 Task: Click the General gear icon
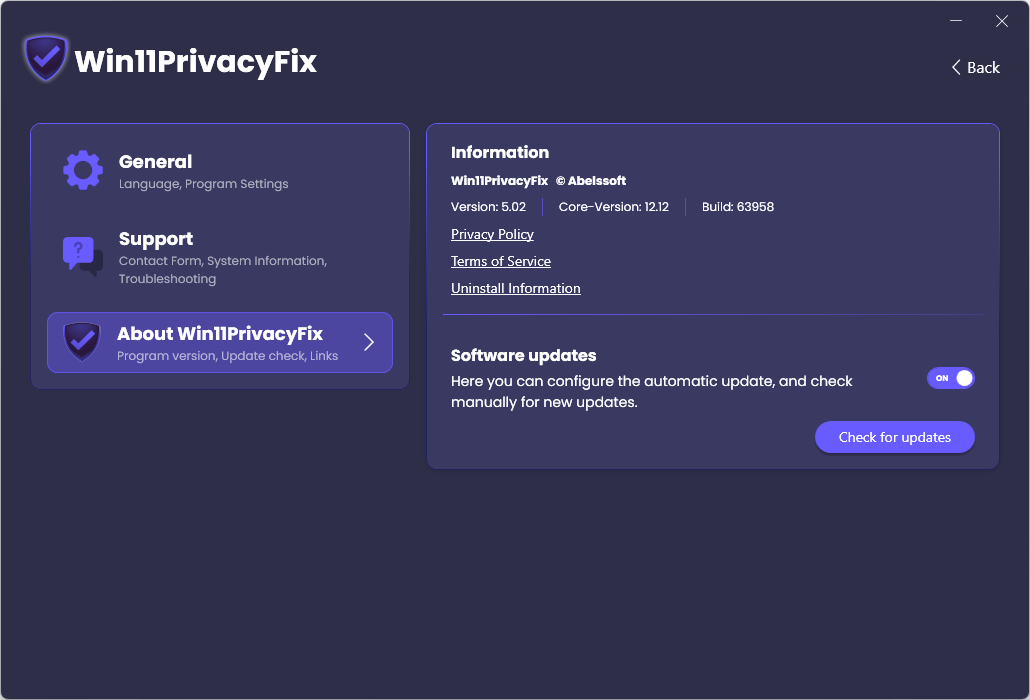[x=83, y=171]
